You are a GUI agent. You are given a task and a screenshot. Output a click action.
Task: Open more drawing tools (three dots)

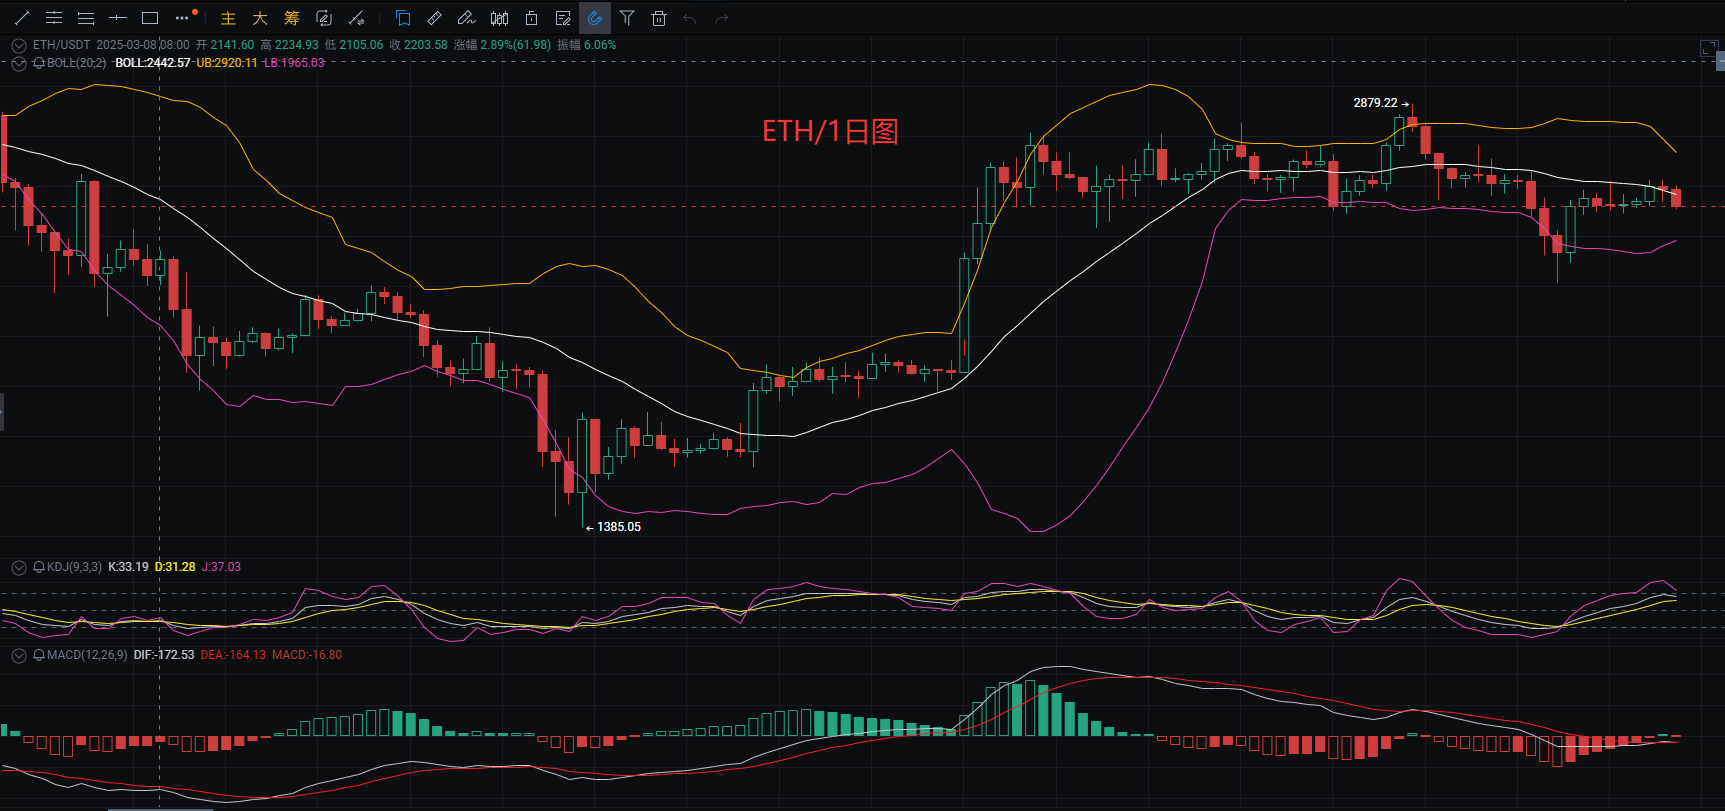point(183,18)
